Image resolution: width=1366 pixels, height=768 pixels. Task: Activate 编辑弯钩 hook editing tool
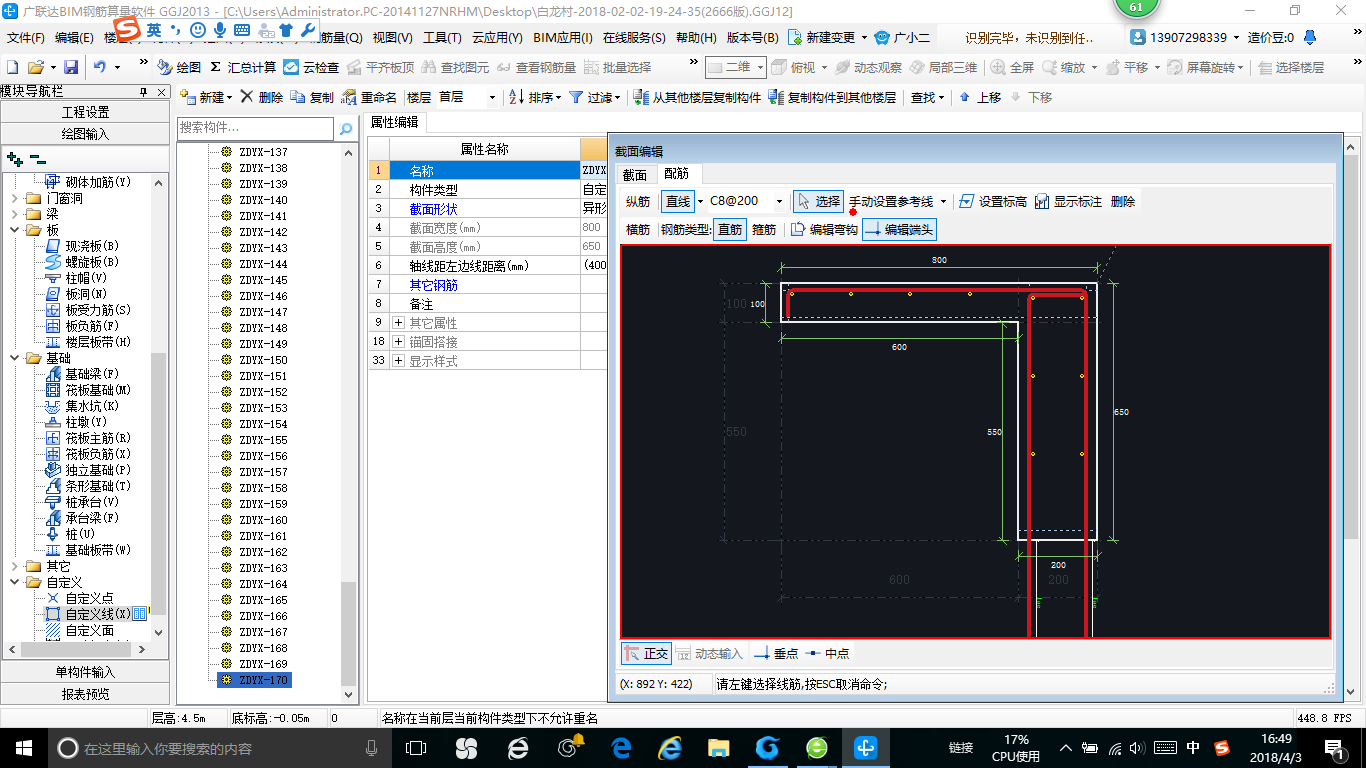tap(824, 229)
